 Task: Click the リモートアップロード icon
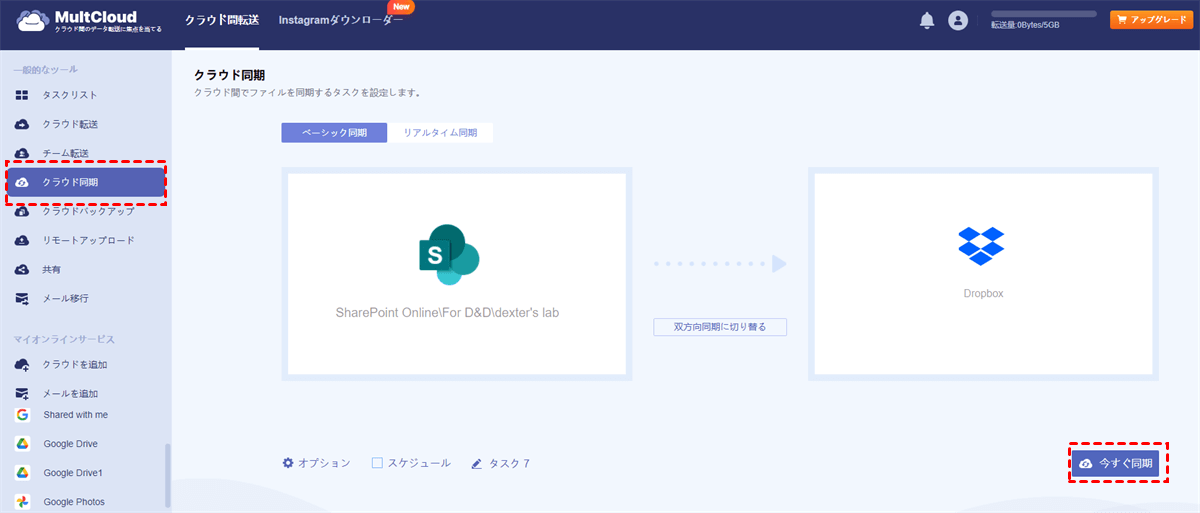pos(22,240)
